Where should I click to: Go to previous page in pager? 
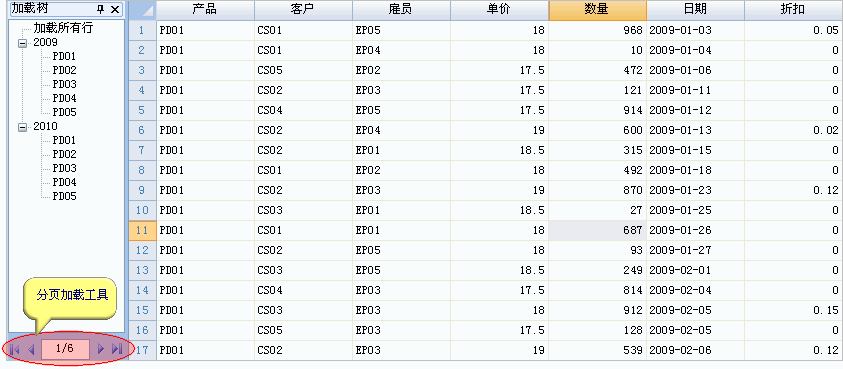(31, 349)
